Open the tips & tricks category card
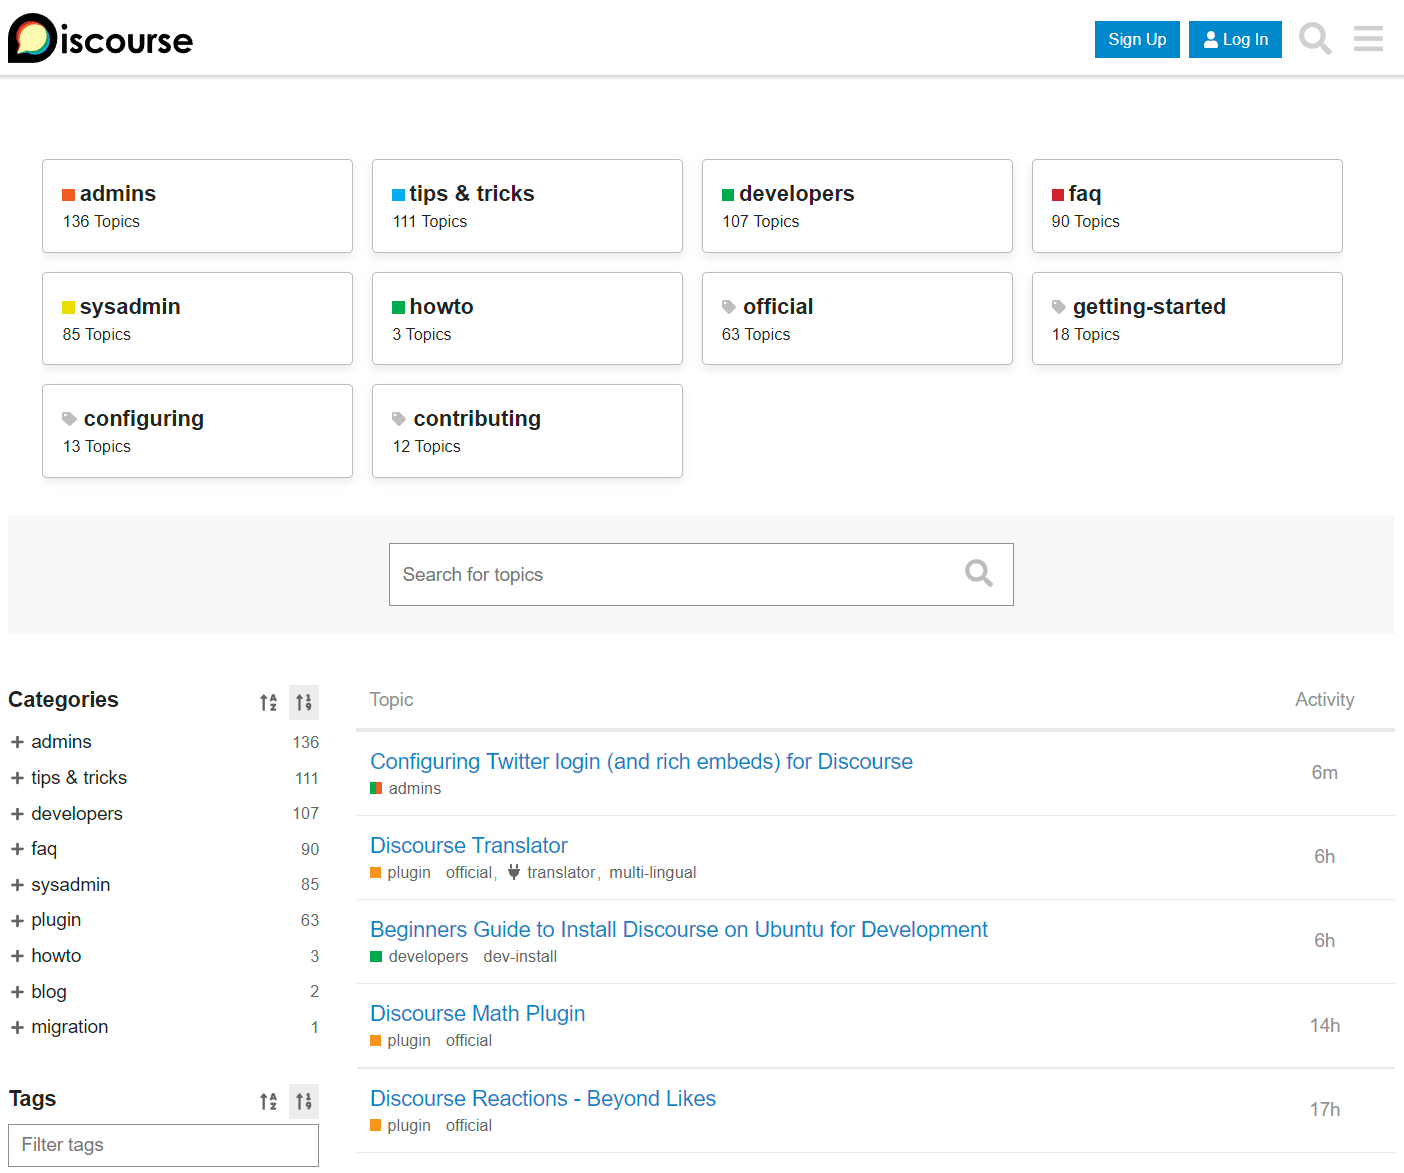Viewport: 1404px width, 1173px height. (x=473, y=193)
